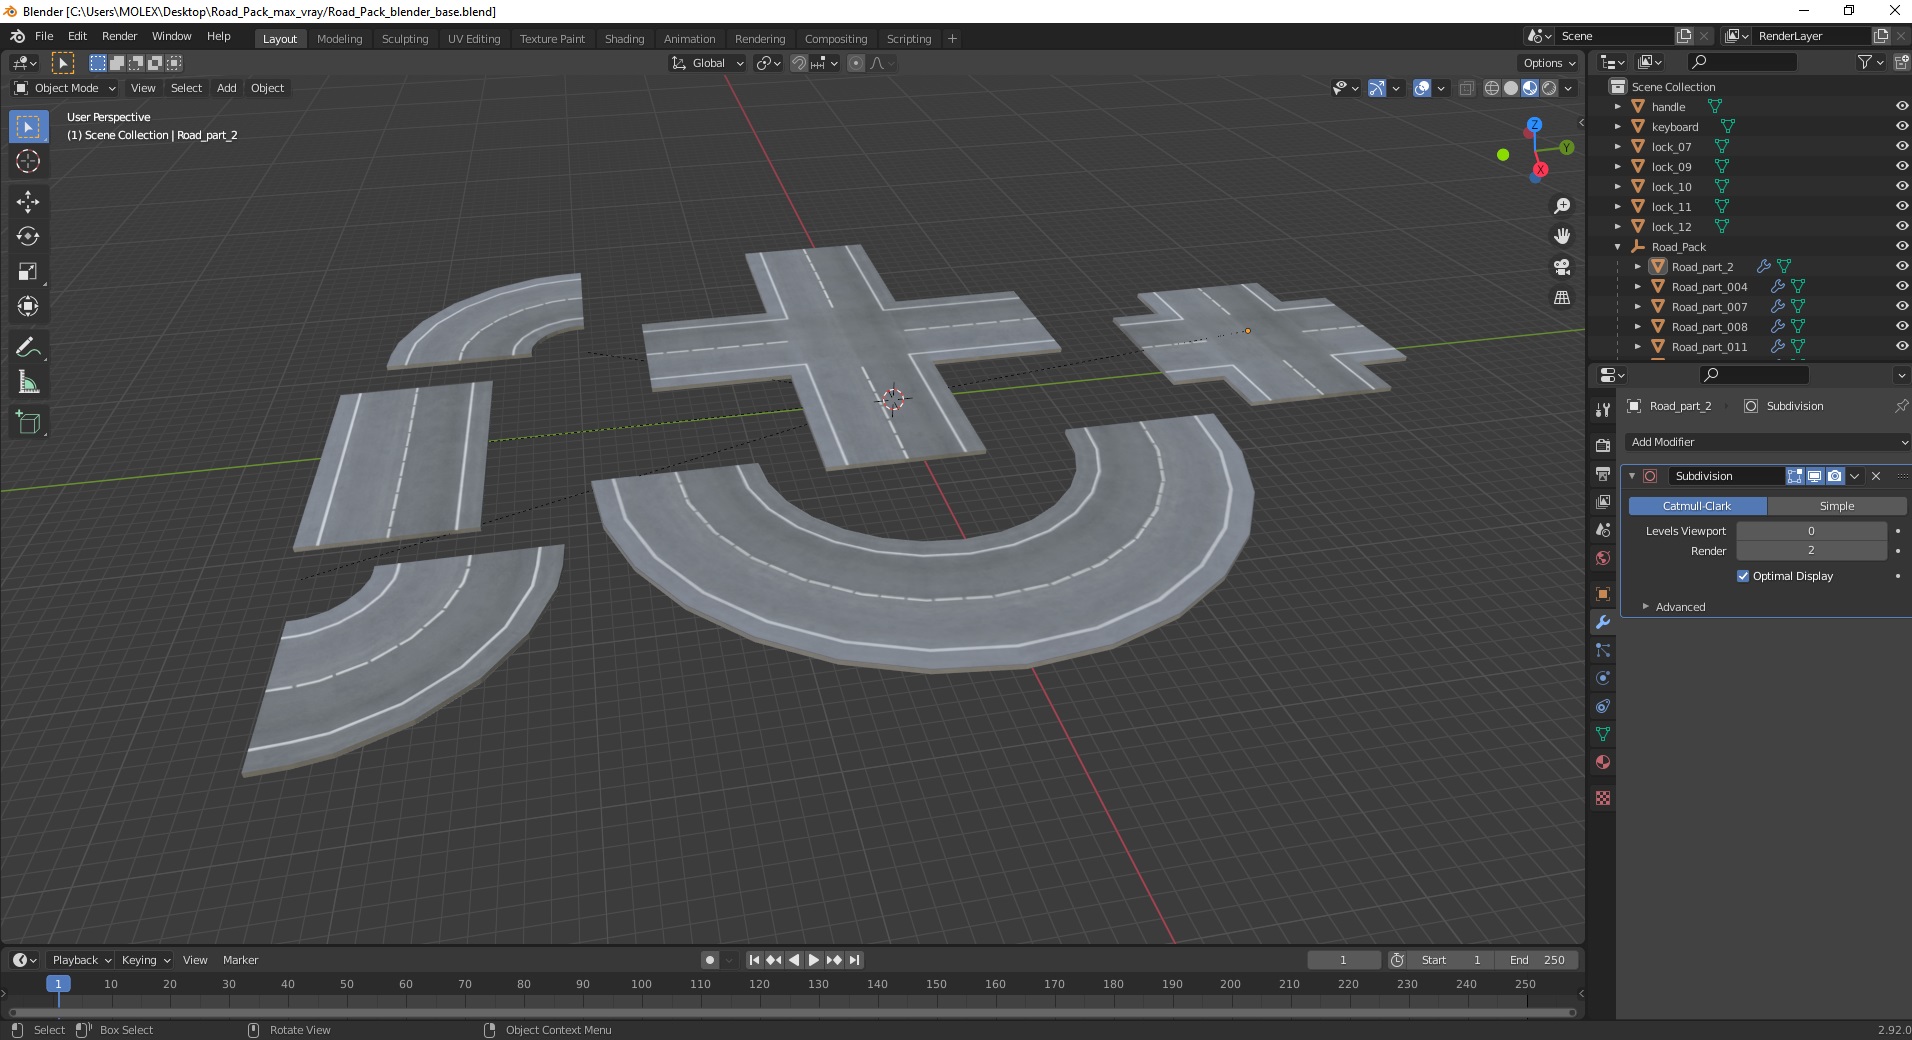Open the Add Modifier dropdown
The height and width of the screenshot is (1040, 1912).
coord(1766,442)
